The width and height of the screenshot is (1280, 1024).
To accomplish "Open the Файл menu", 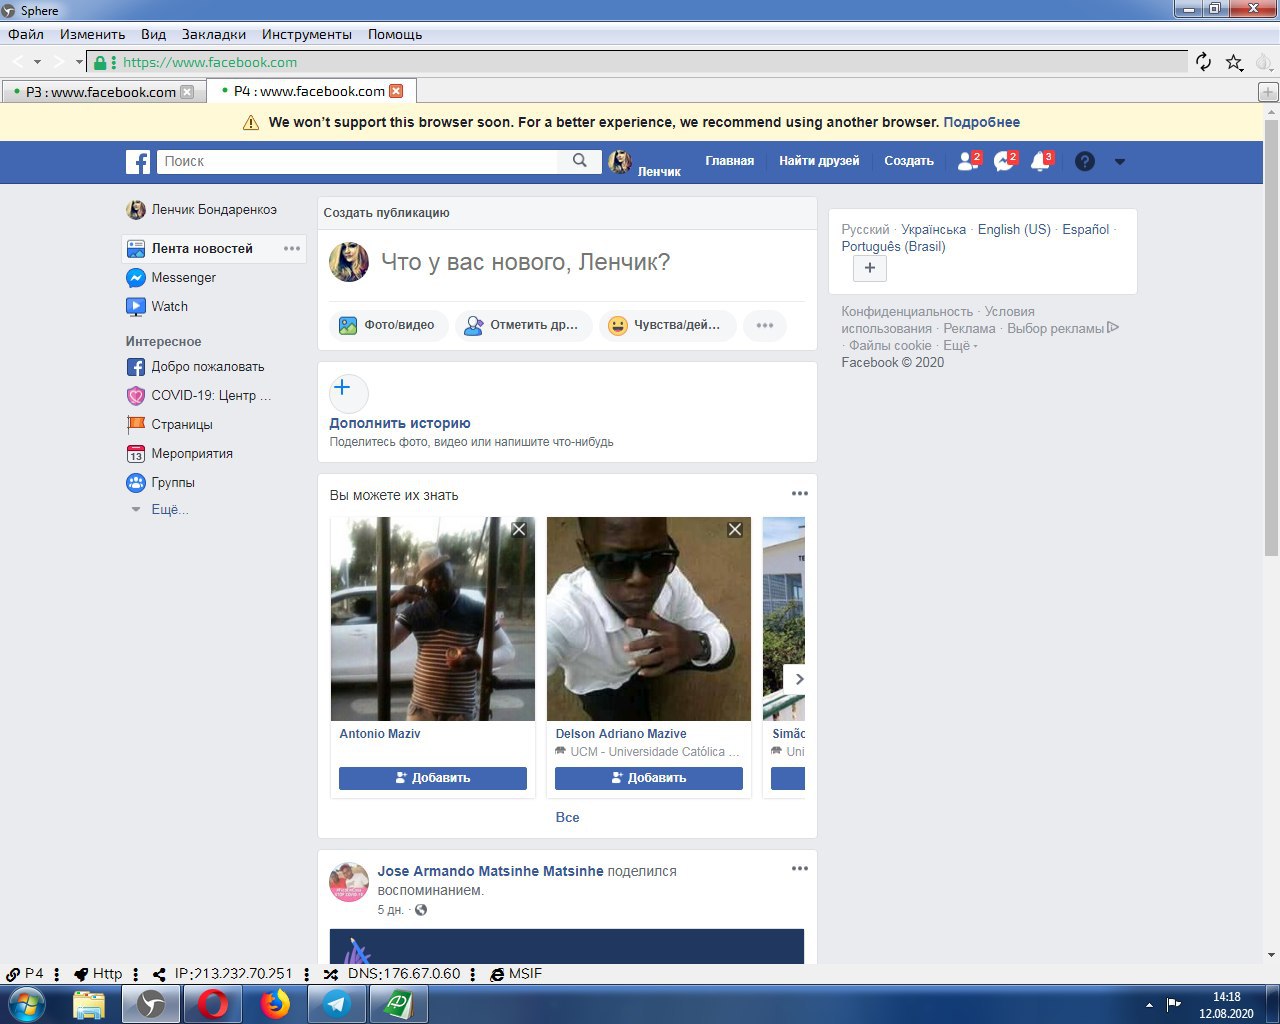I will (x=26, y=34).
